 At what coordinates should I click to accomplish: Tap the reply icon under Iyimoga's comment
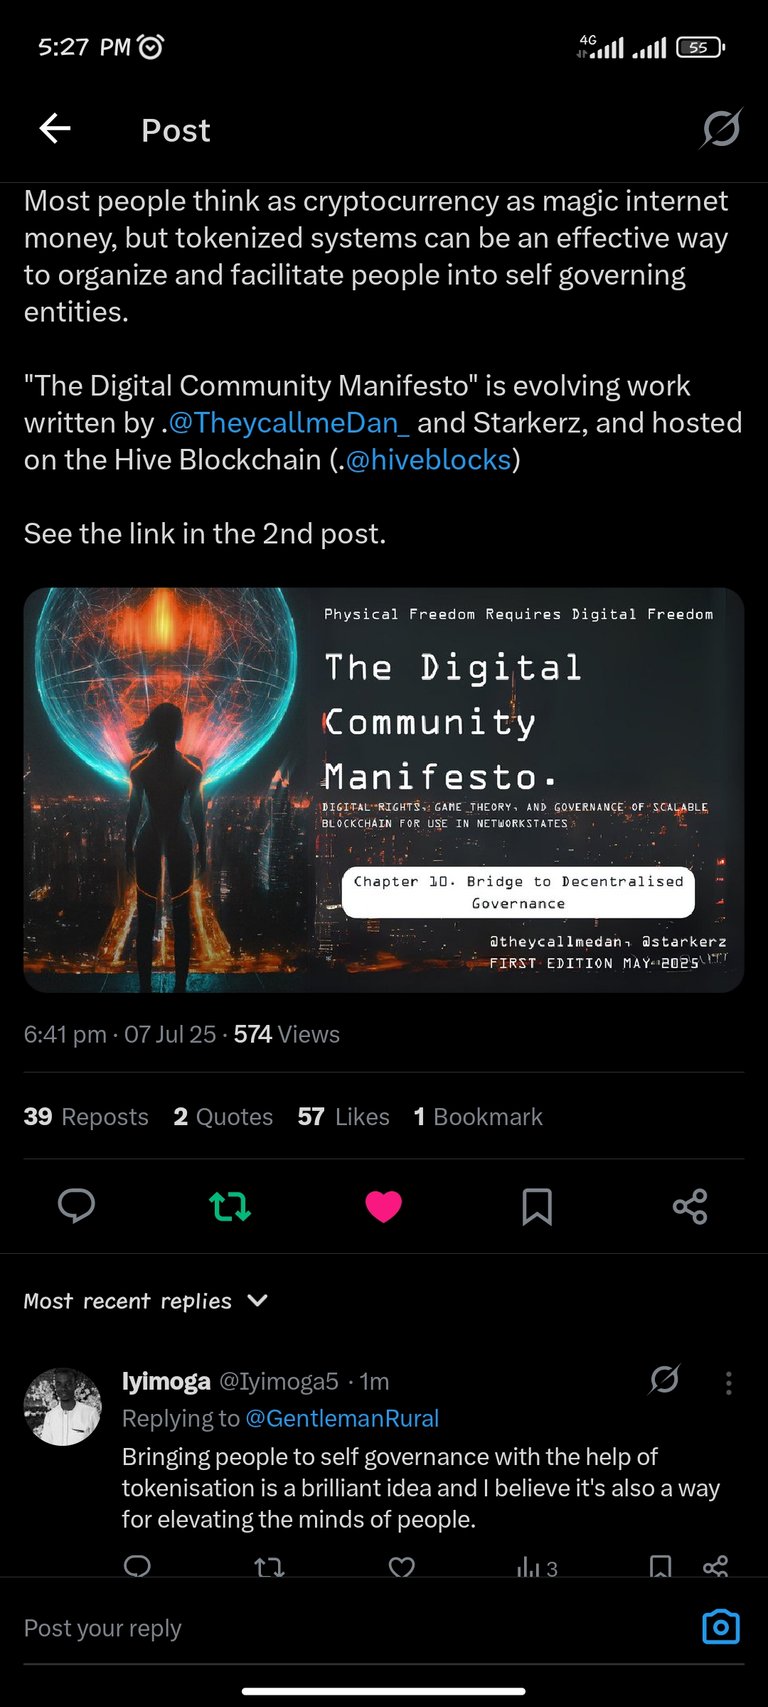coord(137,1565)
